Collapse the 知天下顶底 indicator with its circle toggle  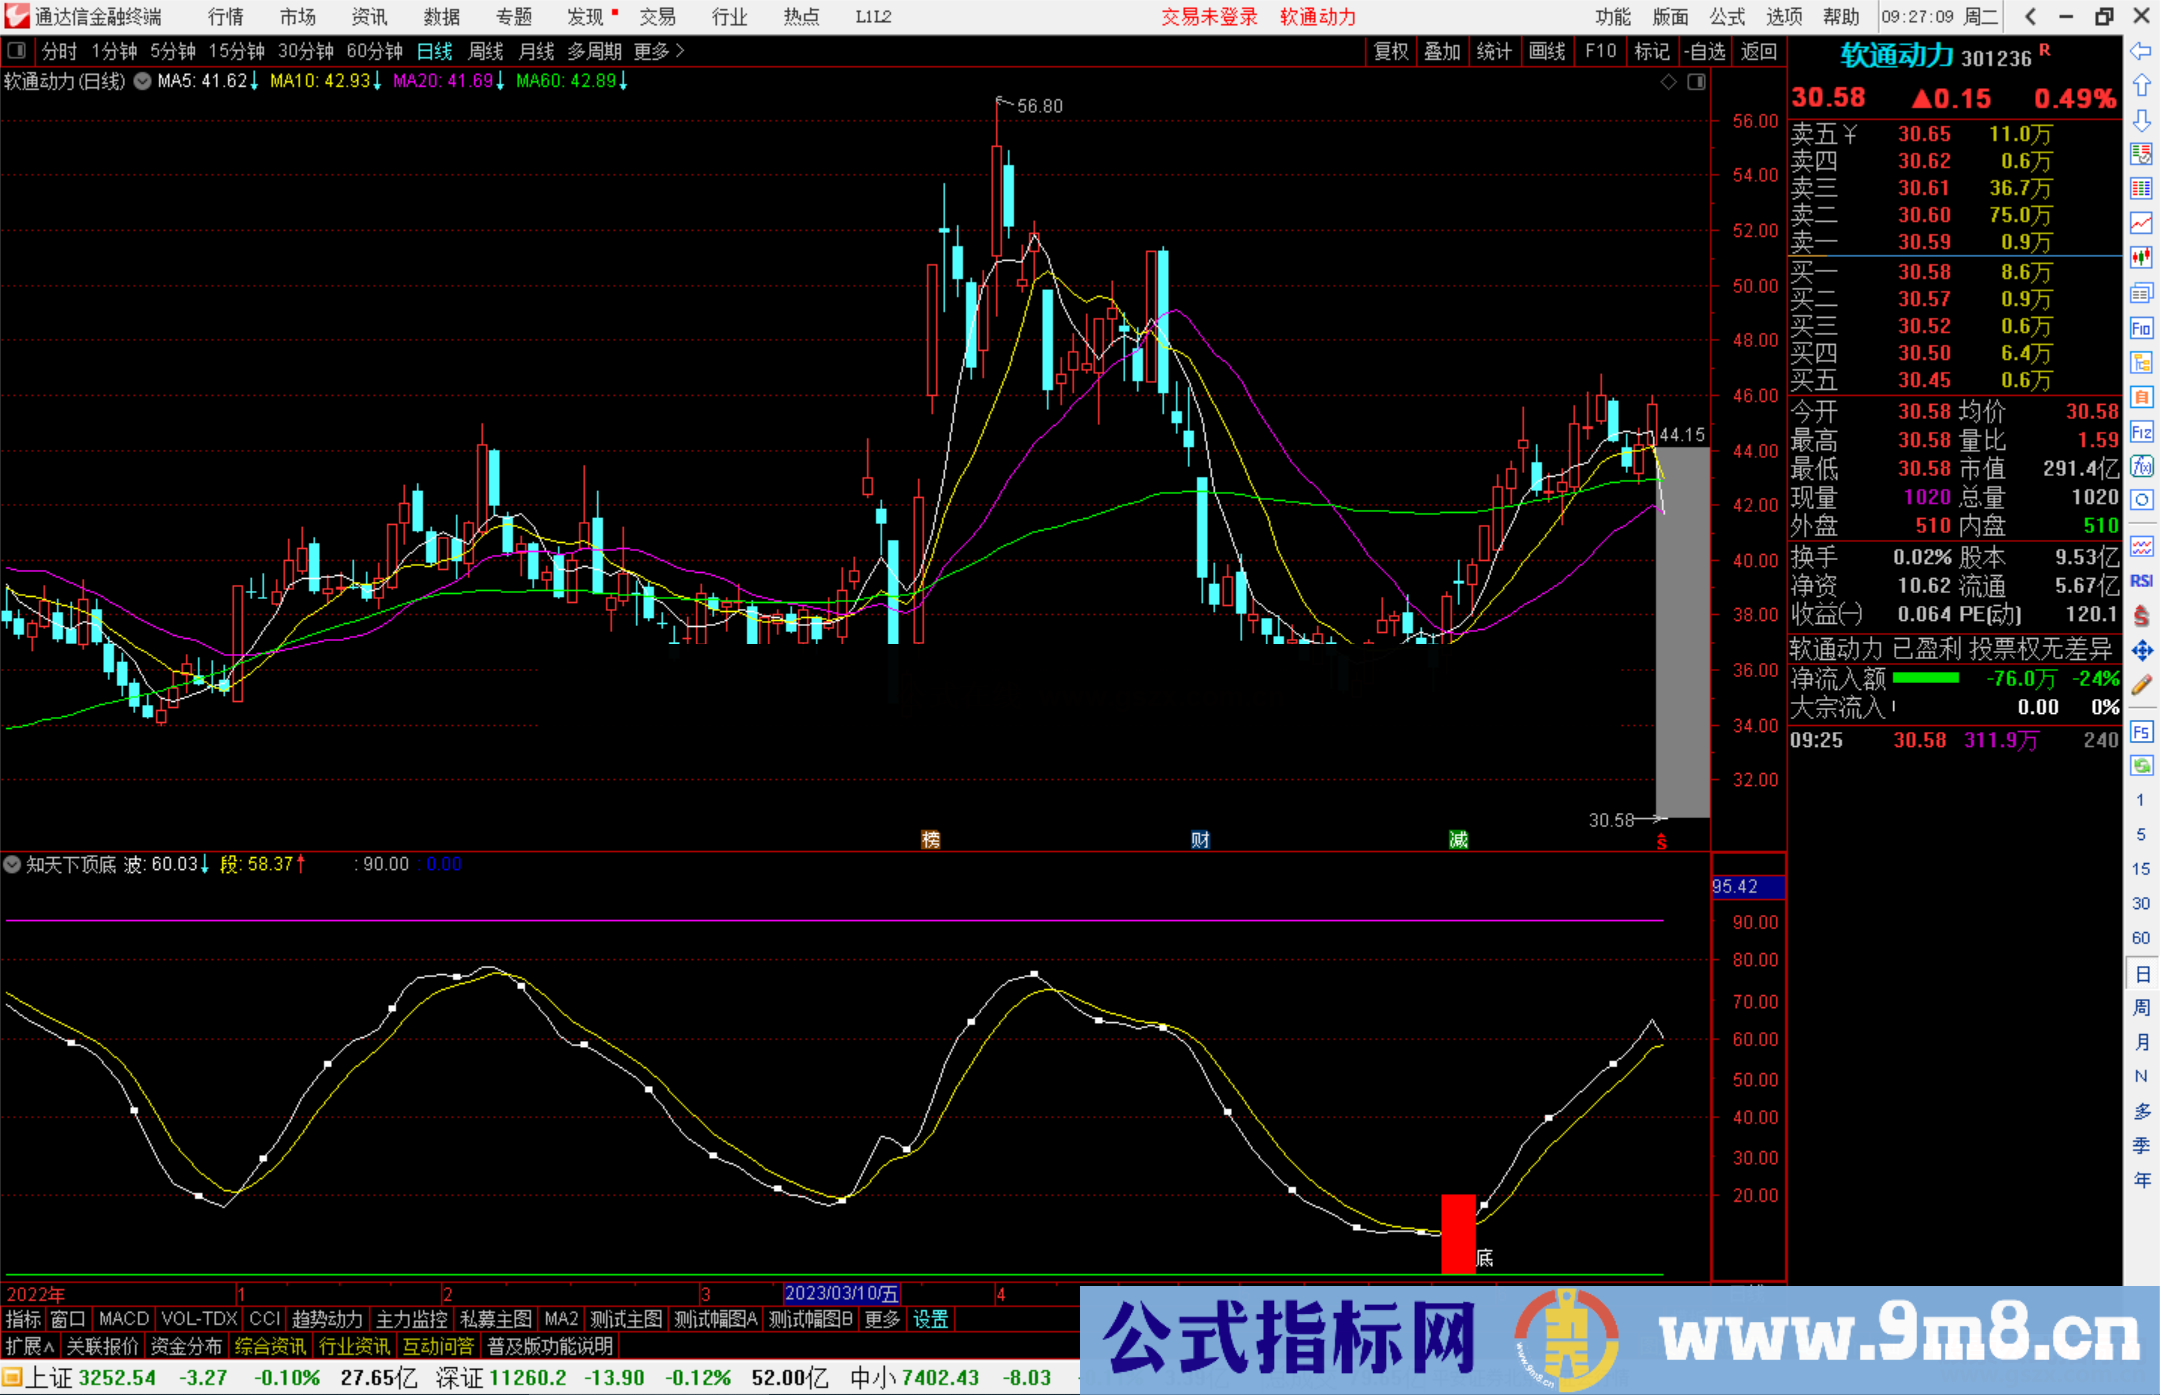pos(12,864)
